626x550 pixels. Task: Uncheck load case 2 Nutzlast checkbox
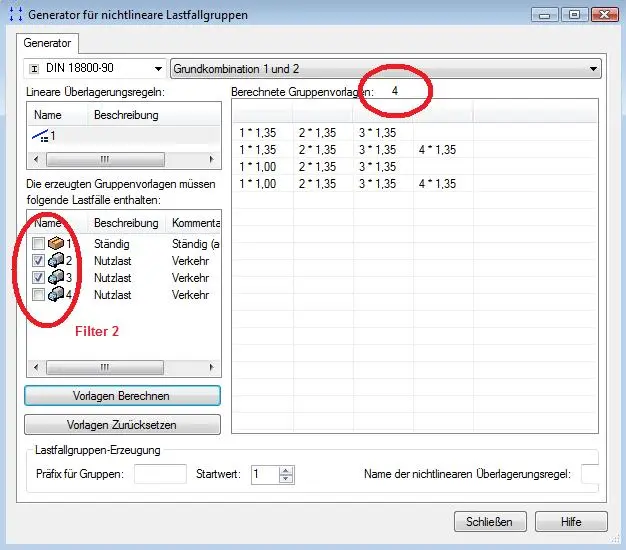[x=38, y=261]
